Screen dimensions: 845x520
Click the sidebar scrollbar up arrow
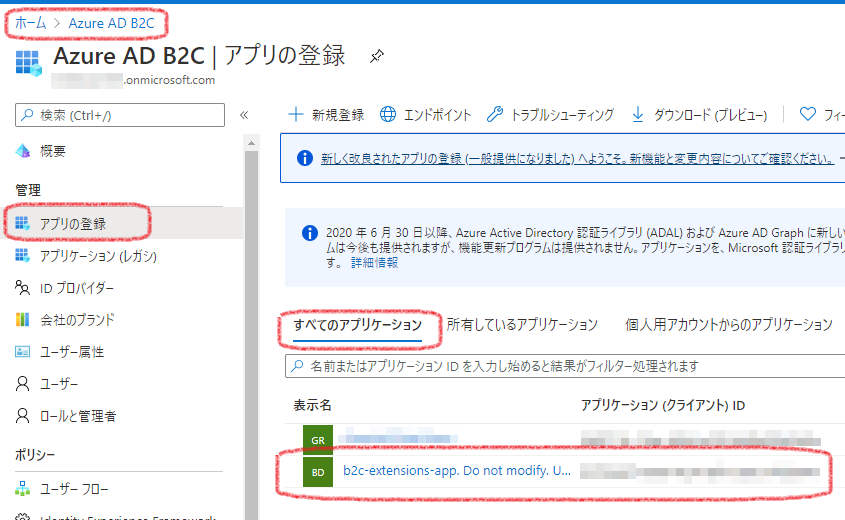(x=251, y=143)
